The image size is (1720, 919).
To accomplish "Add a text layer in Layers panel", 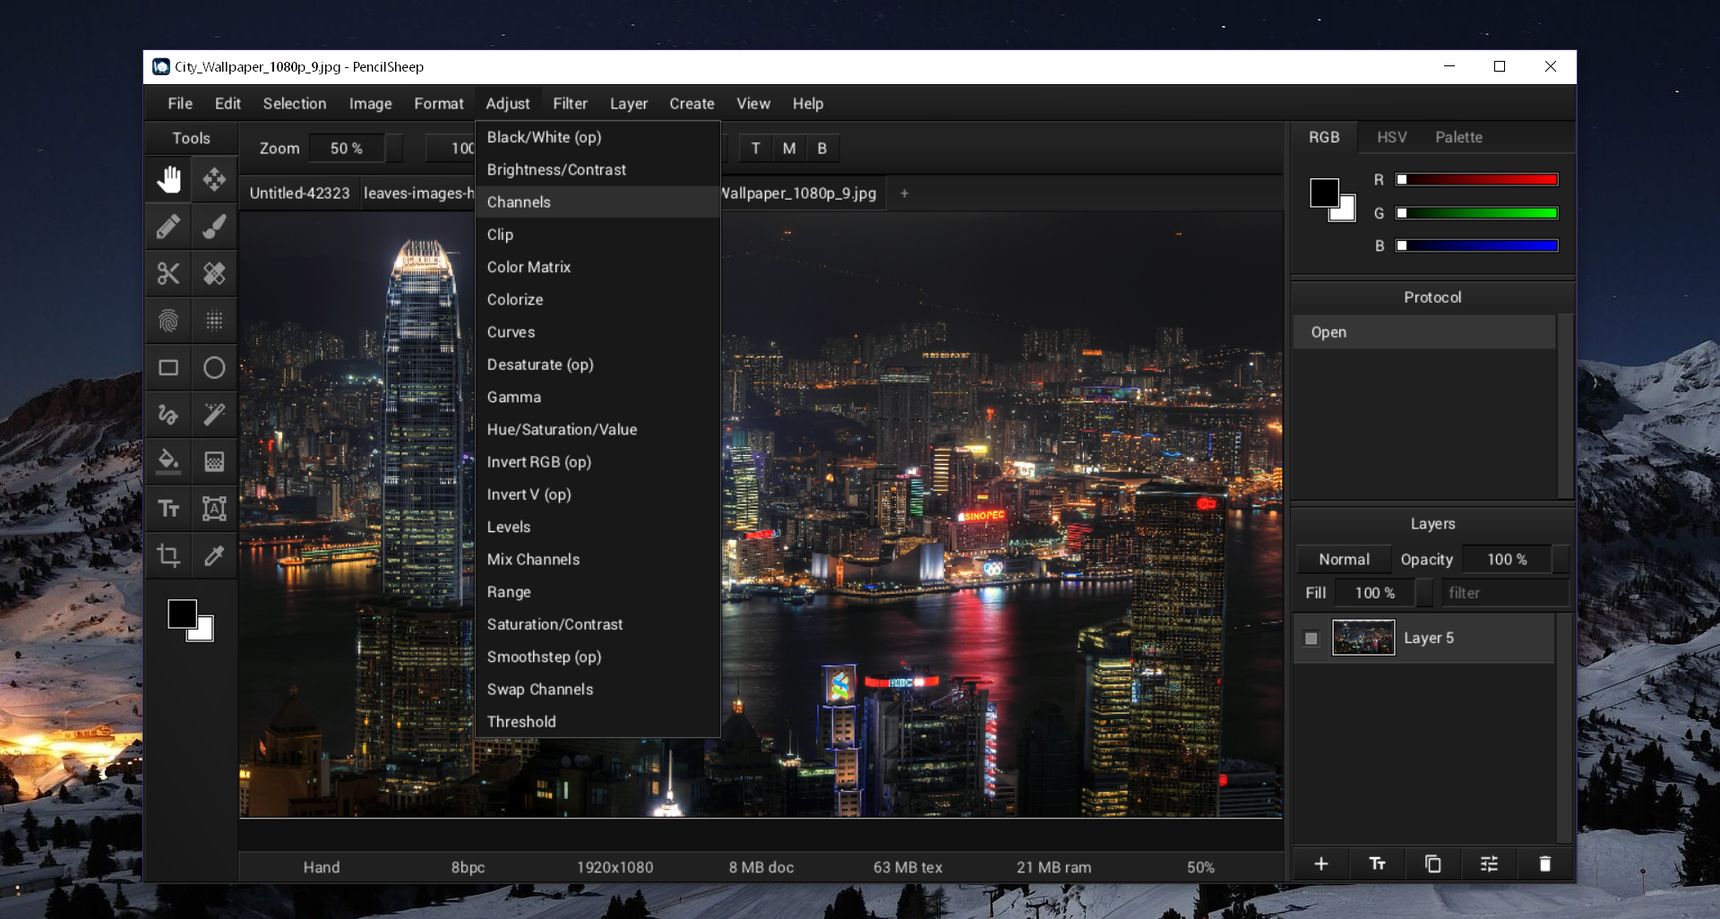I will coord(1377,864).
